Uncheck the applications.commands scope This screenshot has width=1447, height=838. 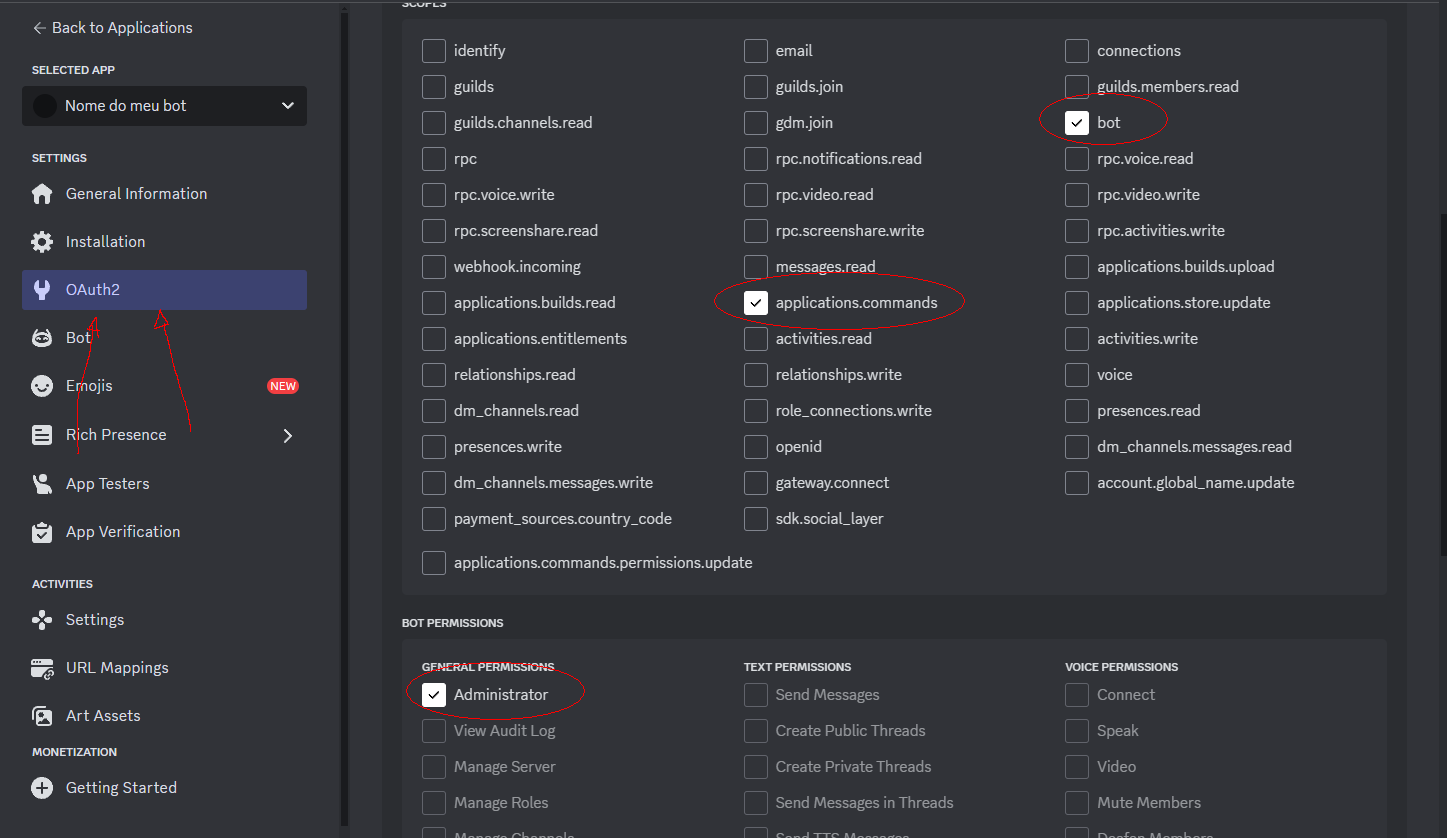click(756, 302)
